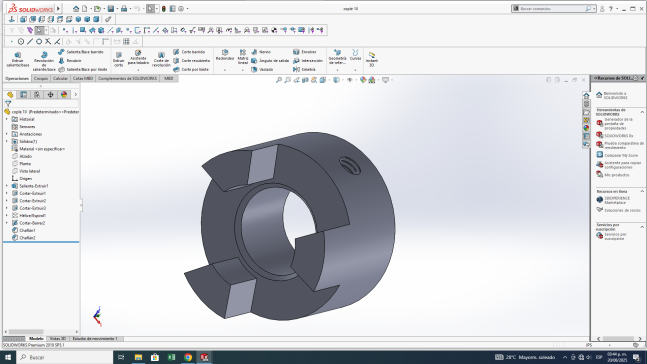
Task: Click the Vaciado shell tool
Action: [262, 69]
